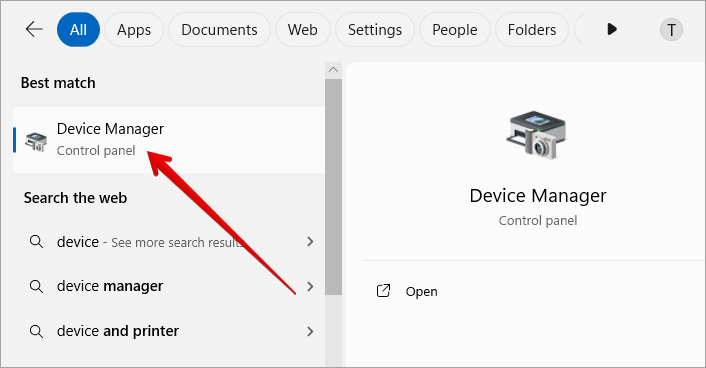Click Open to launch Device Manager

[x=421, y=291]
